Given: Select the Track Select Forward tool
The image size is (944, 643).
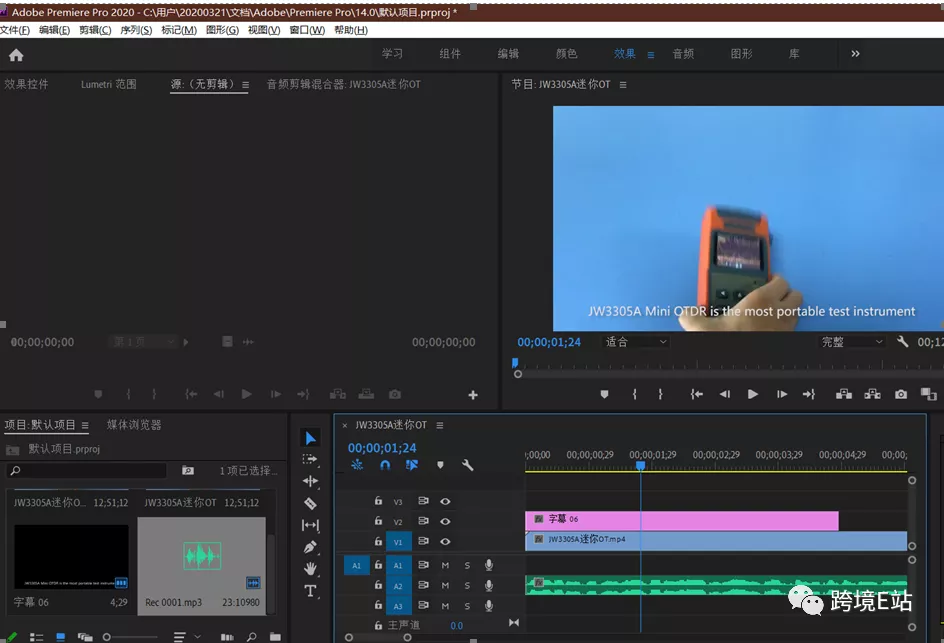Looking at the screenshot, I should [310, 459].
